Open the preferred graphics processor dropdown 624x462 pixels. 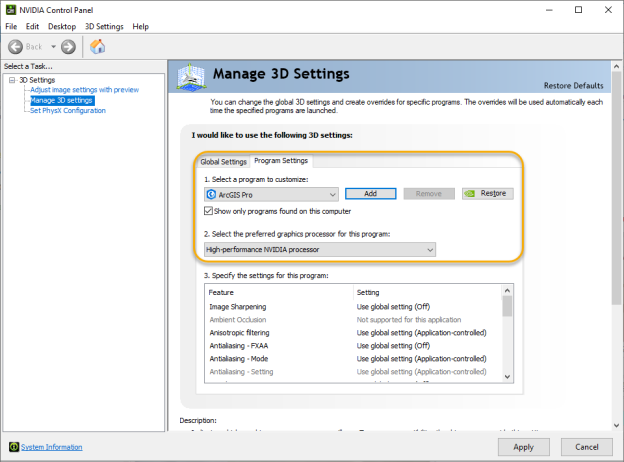[429, 249]
